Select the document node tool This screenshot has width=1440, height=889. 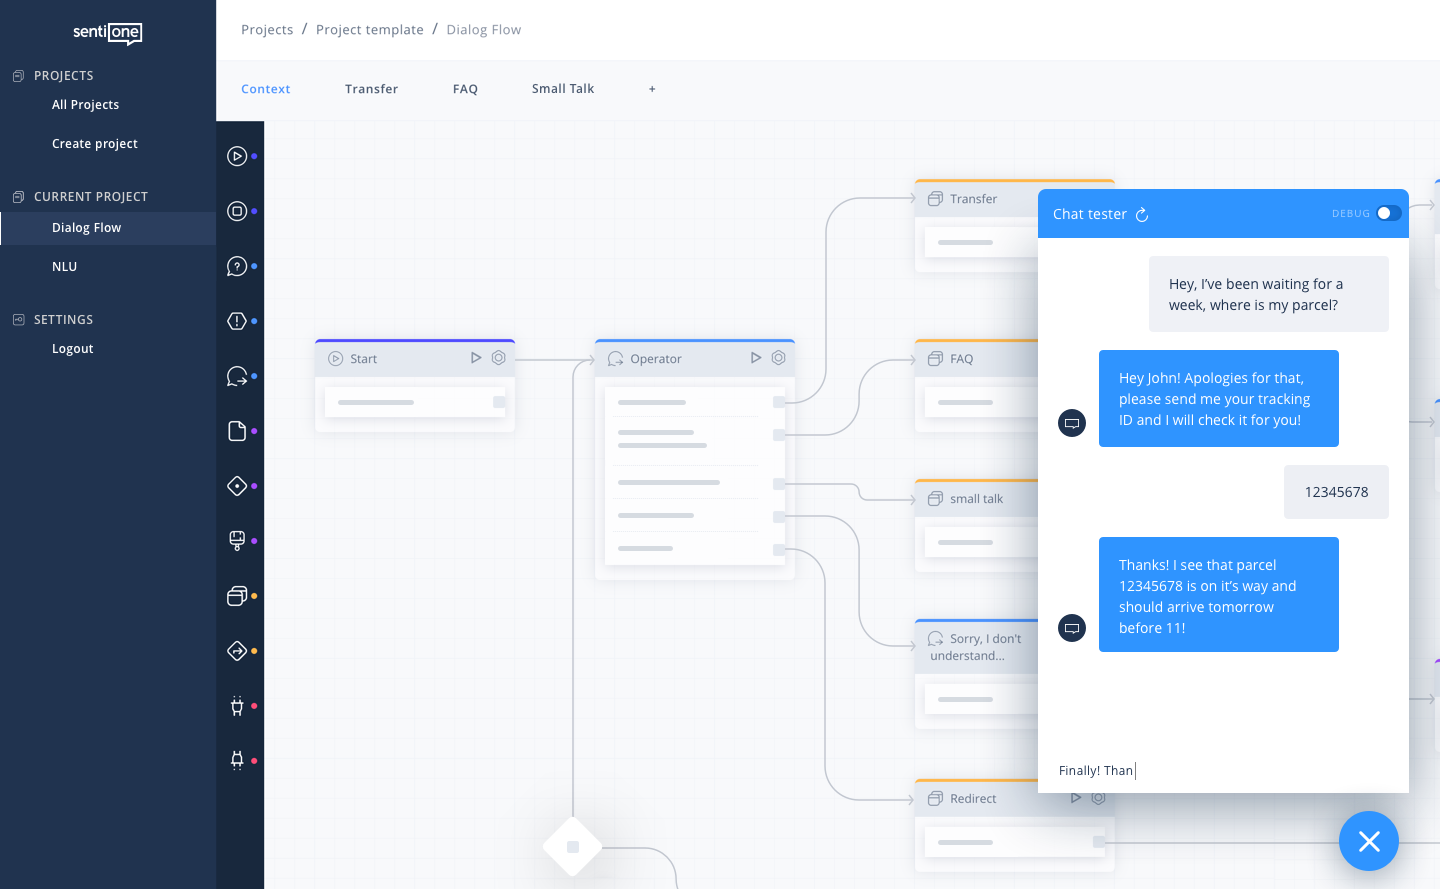coord(238,431)
